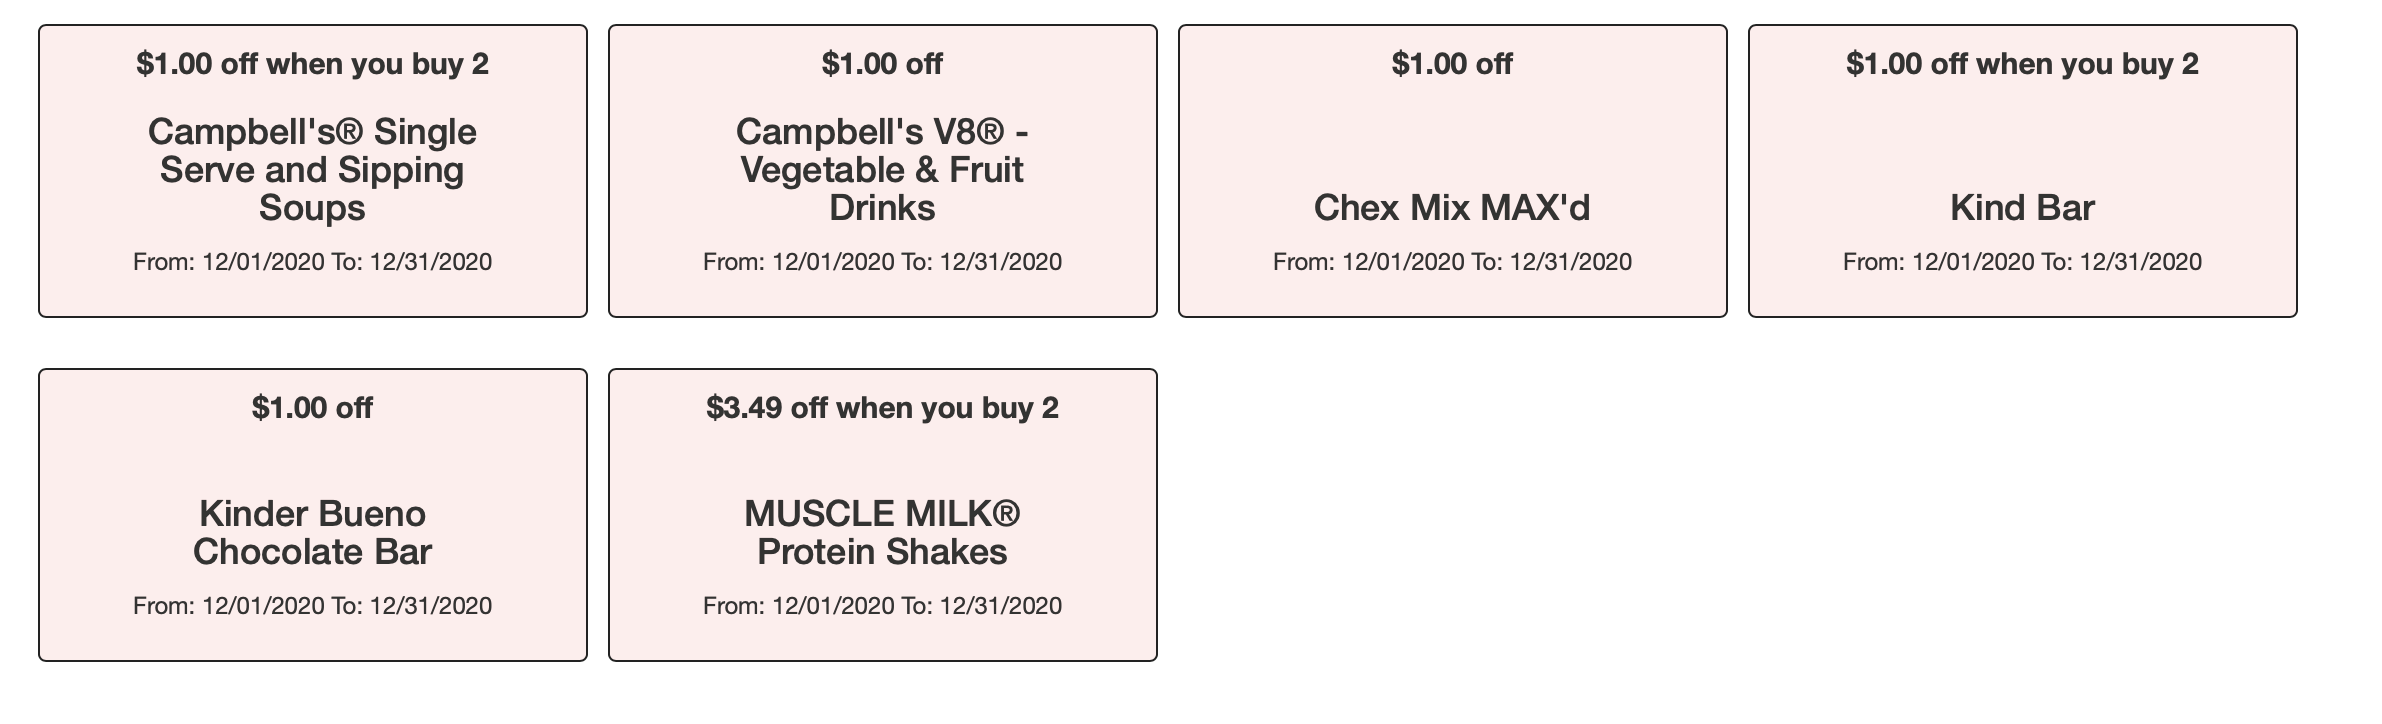Click the date range under Kind Bar
2382x724 pixels.
pos(2022,262)
